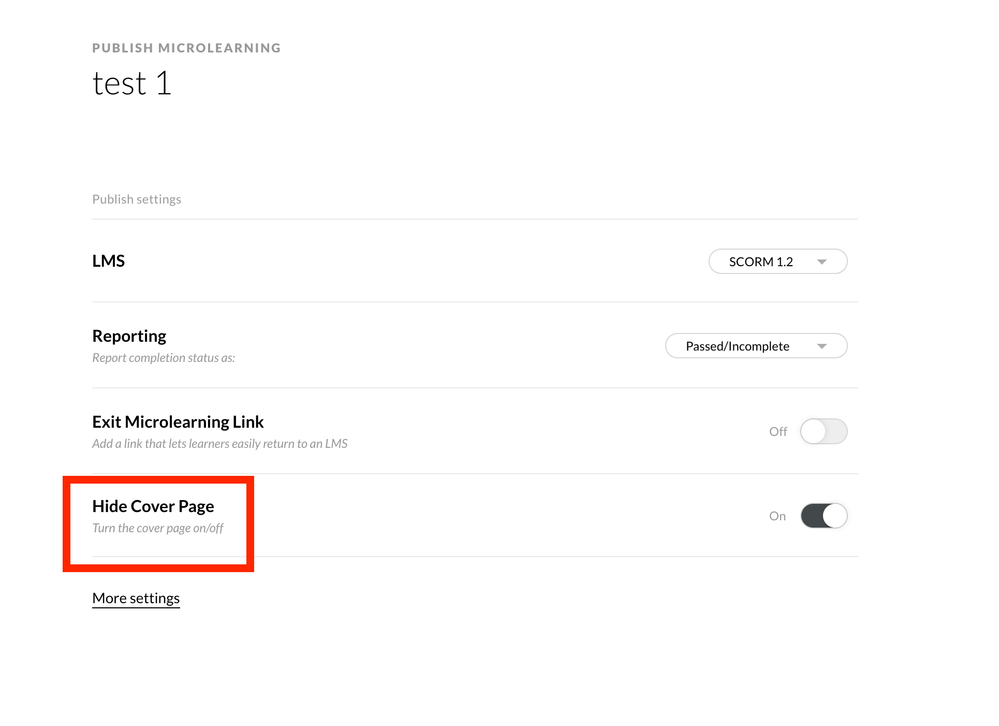Viewport: 999px width, 726px height.
Task: Click the LMS setting label
Action: pos(108,261)
